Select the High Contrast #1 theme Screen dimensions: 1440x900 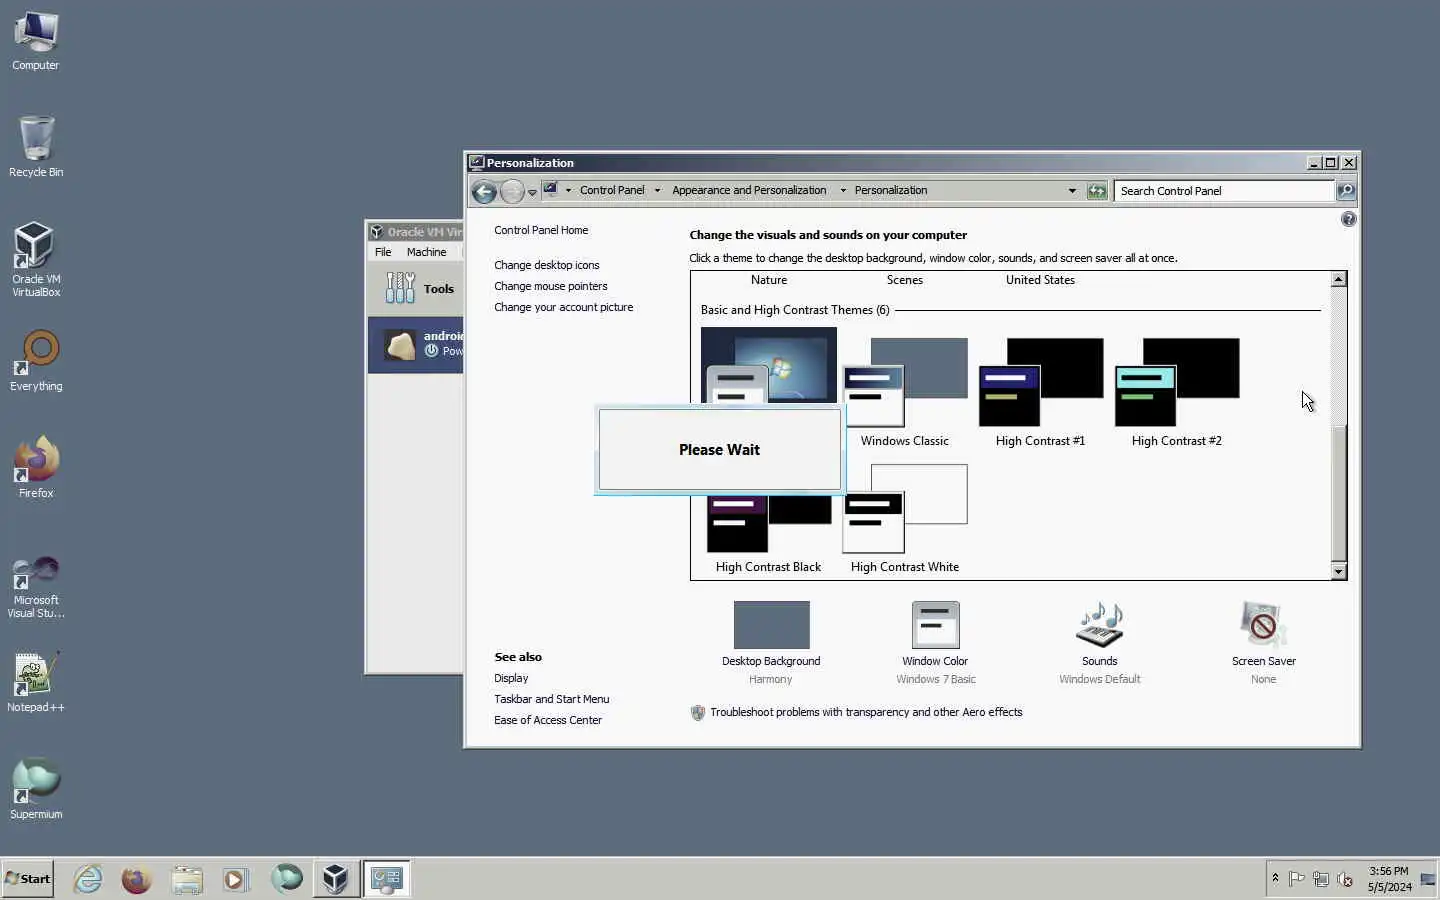pyautogui.click(x=1040, y=392)
